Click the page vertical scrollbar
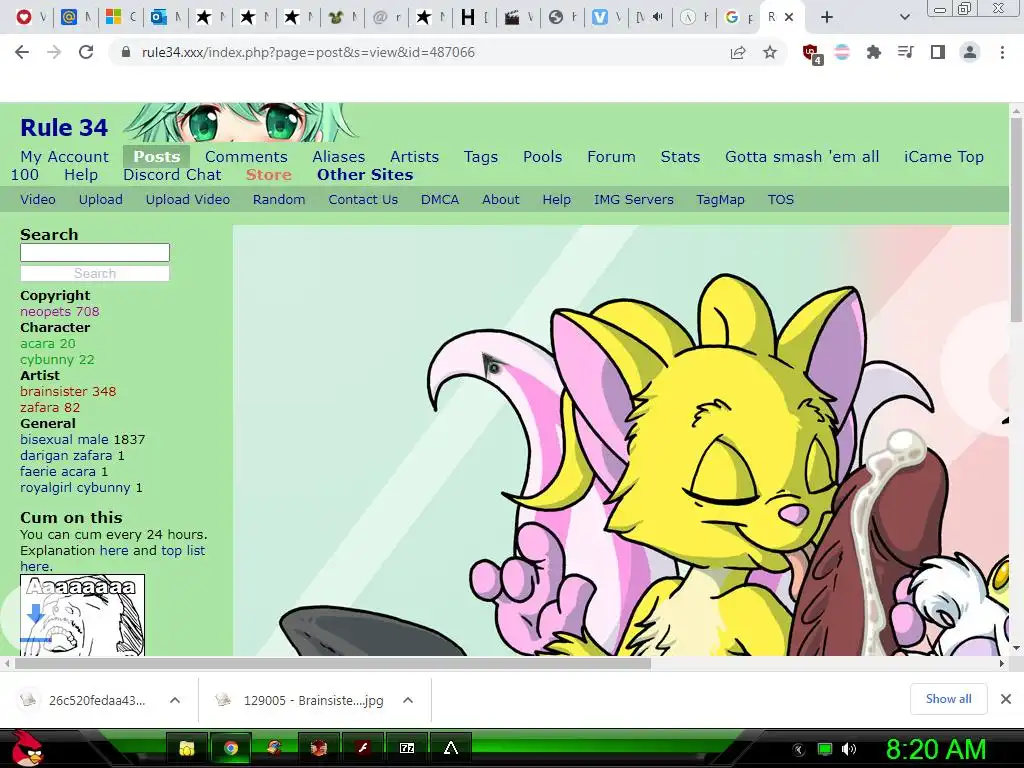This screenshot has width=1024, height=768. [x=1016, y=220]
